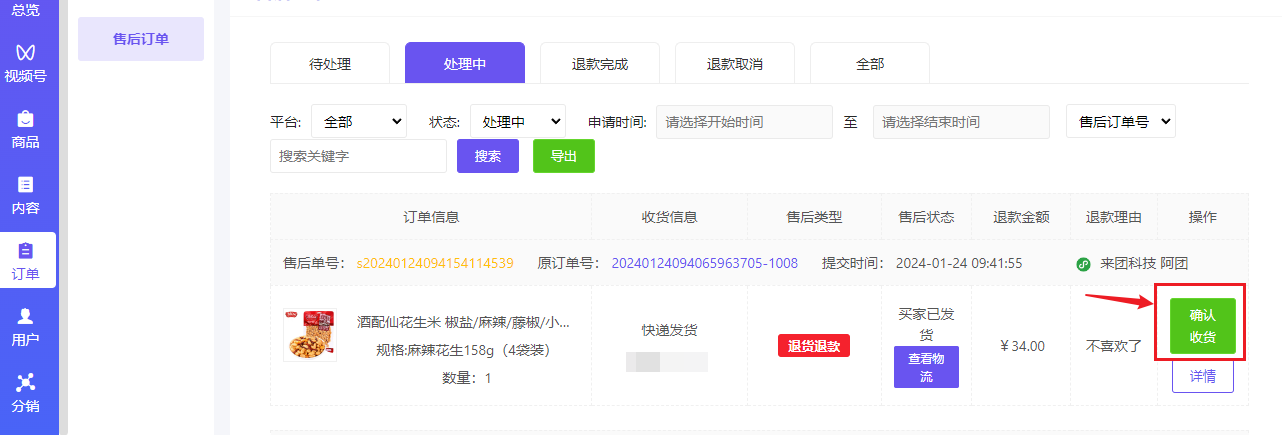Switch to the 退款完成 tab
Viewport: 1282px width, 435px height.
[x=600, y=63]
